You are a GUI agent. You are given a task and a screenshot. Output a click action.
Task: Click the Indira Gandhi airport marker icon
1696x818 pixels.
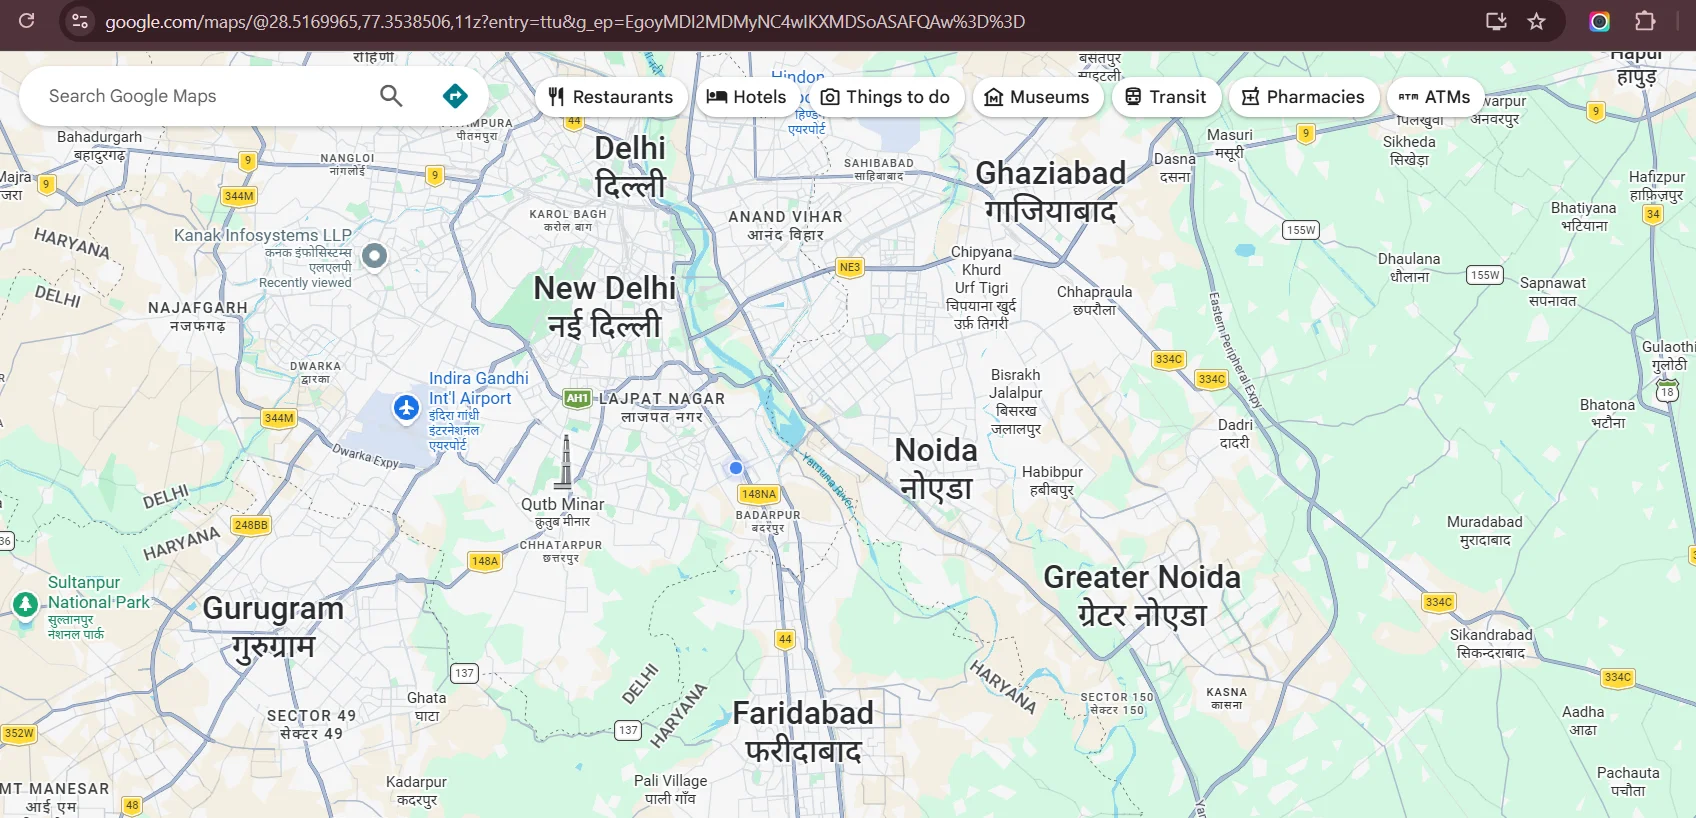pyautogui.click(x=406, y=408)
